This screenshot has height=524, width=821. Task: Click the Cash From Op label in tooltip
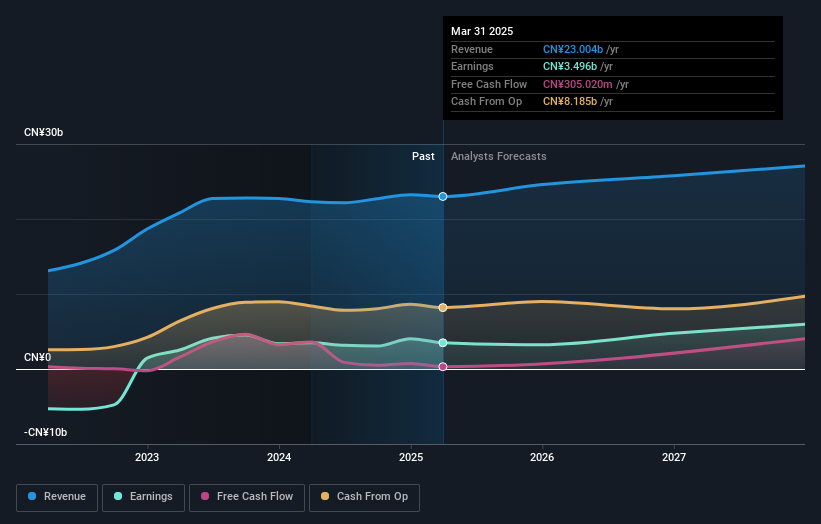pos(486,102)
